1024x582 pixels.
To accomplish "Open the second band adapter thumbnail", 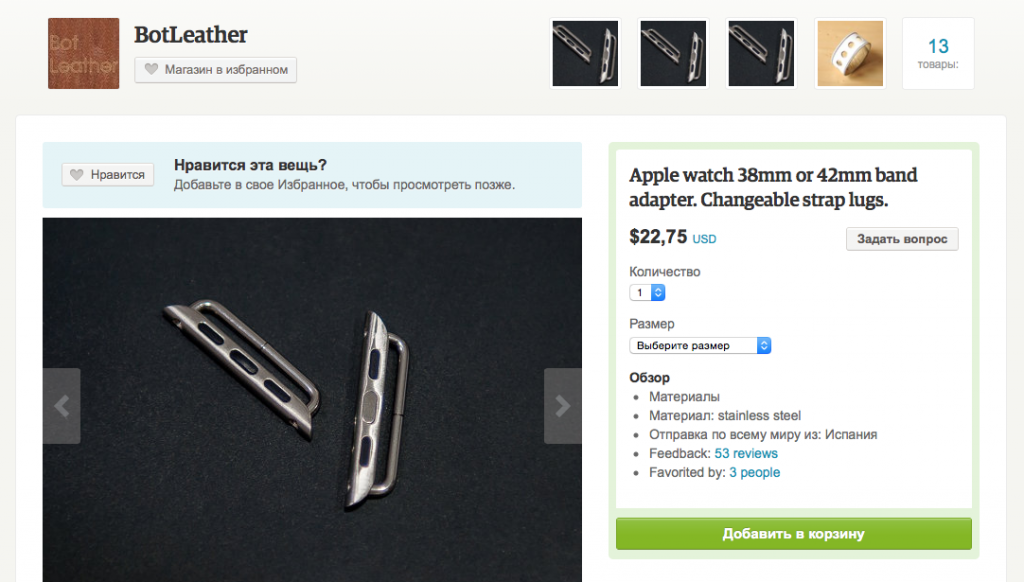I will 673,54.
